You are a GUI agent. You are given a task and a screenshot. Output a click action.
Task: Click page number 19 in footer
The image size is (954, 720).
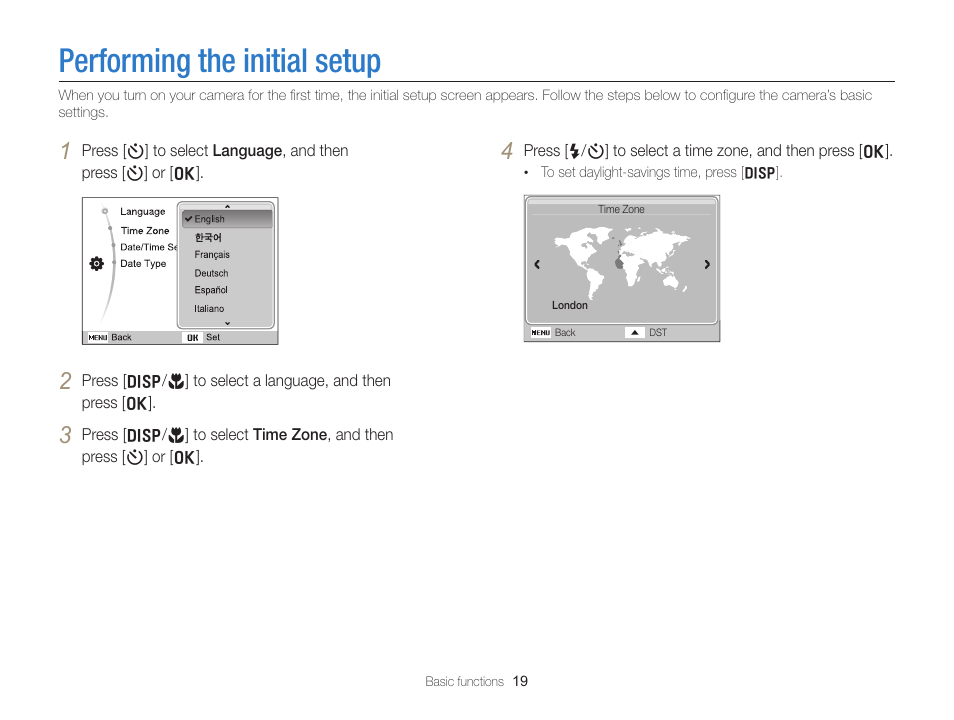coord(520,681)
